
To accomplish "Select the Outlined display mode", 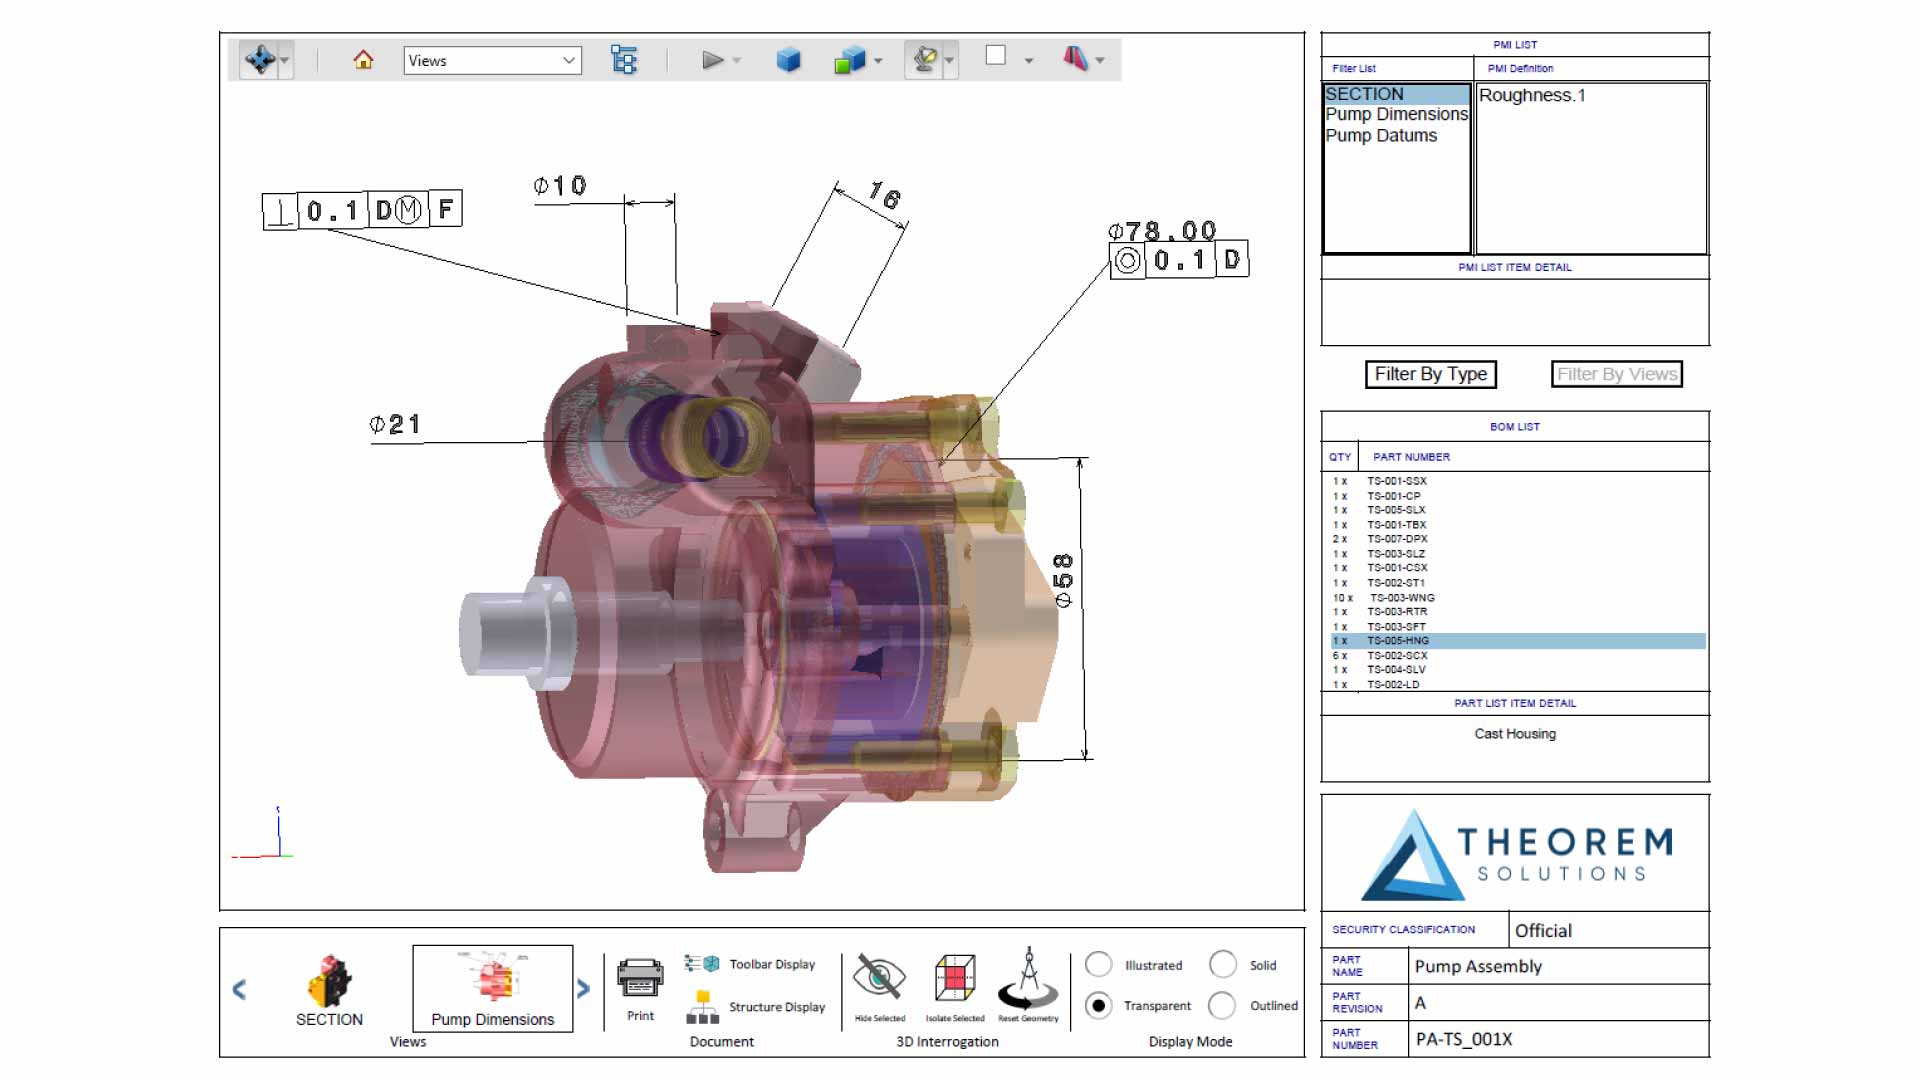I will [x=1222, y=1005].
